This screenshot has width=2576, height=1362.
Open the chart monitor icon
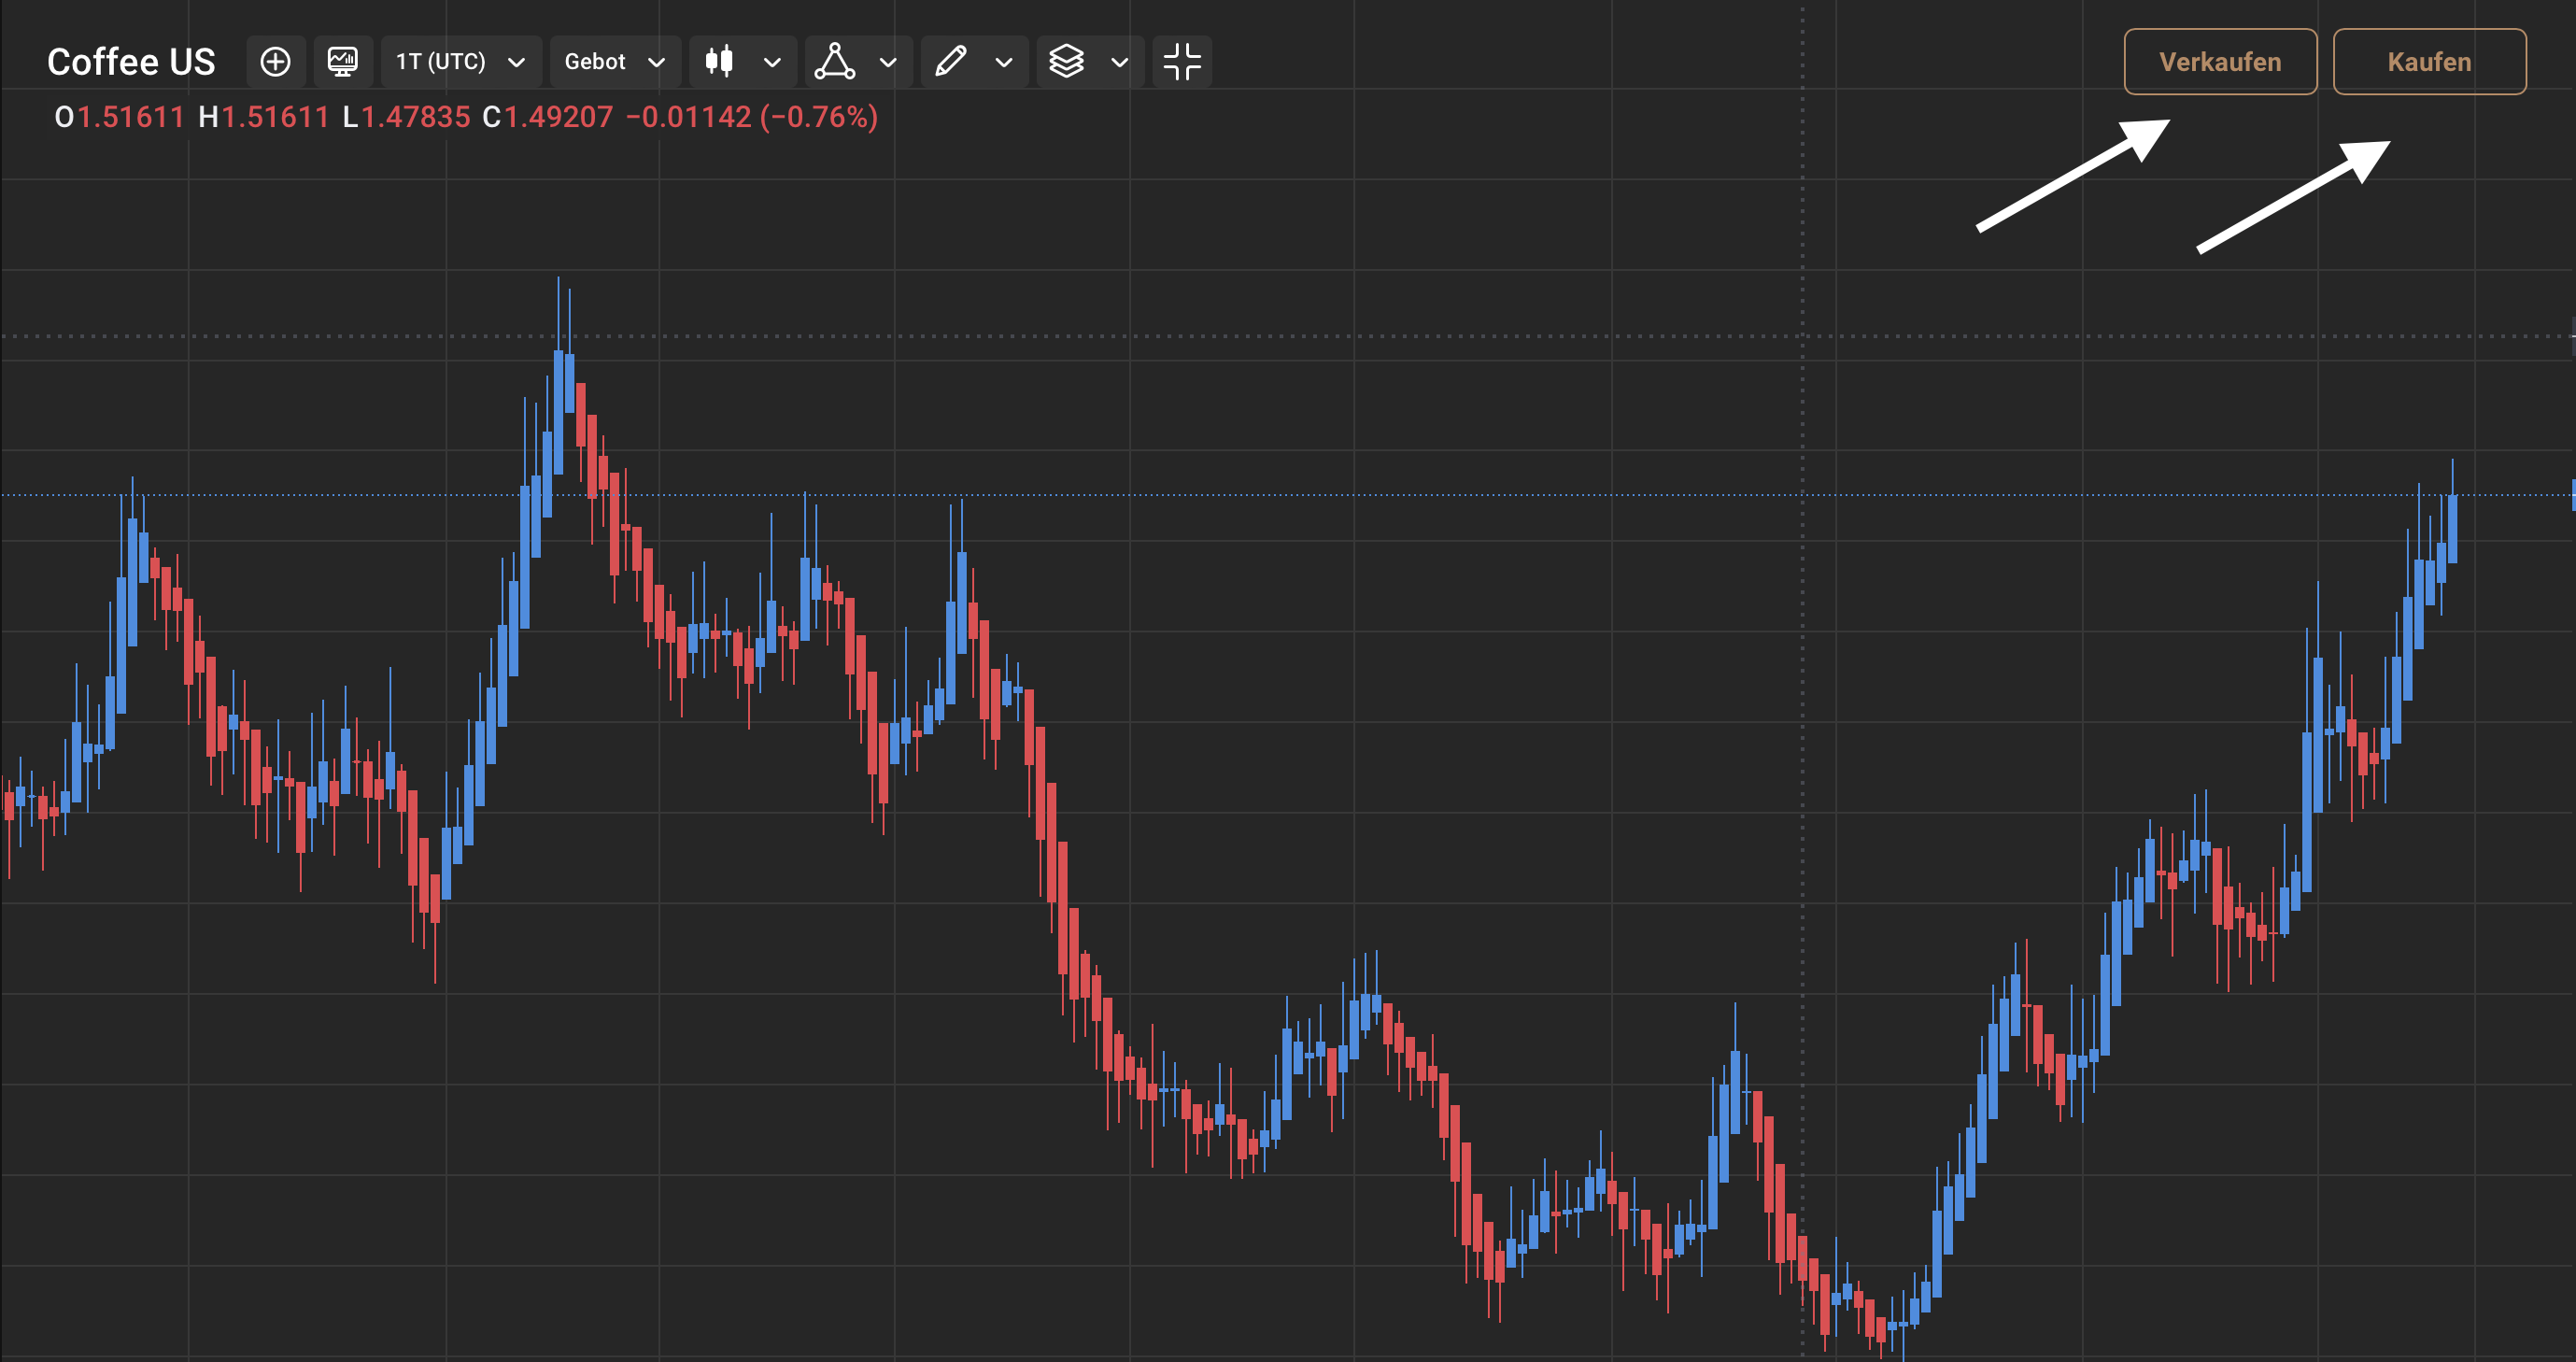click(x=343, y=62)
